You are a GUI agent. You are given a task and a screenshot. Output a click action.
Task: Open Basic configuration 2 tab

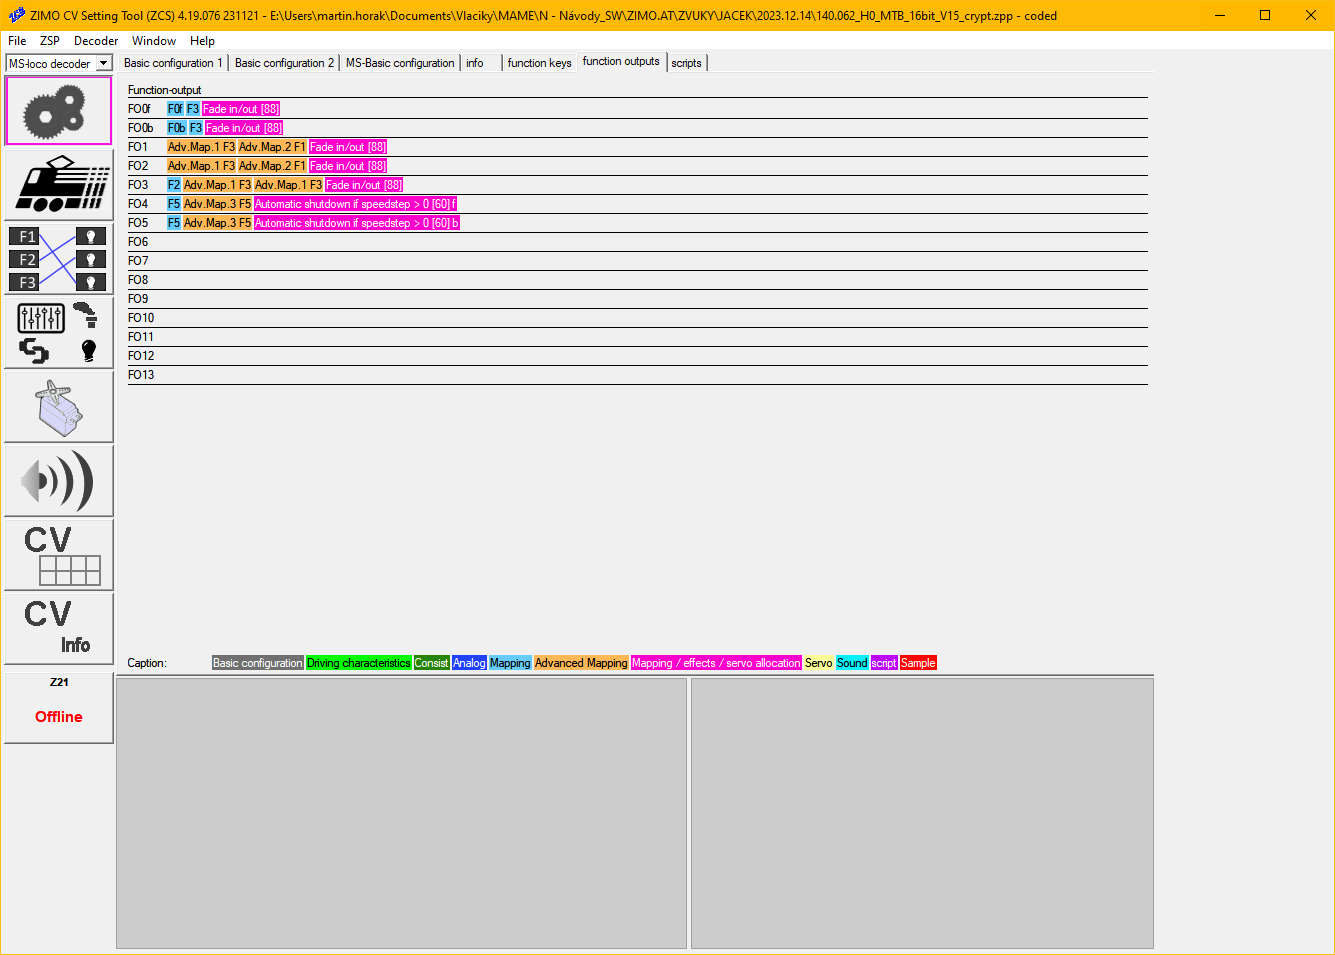tap(284, 63)
